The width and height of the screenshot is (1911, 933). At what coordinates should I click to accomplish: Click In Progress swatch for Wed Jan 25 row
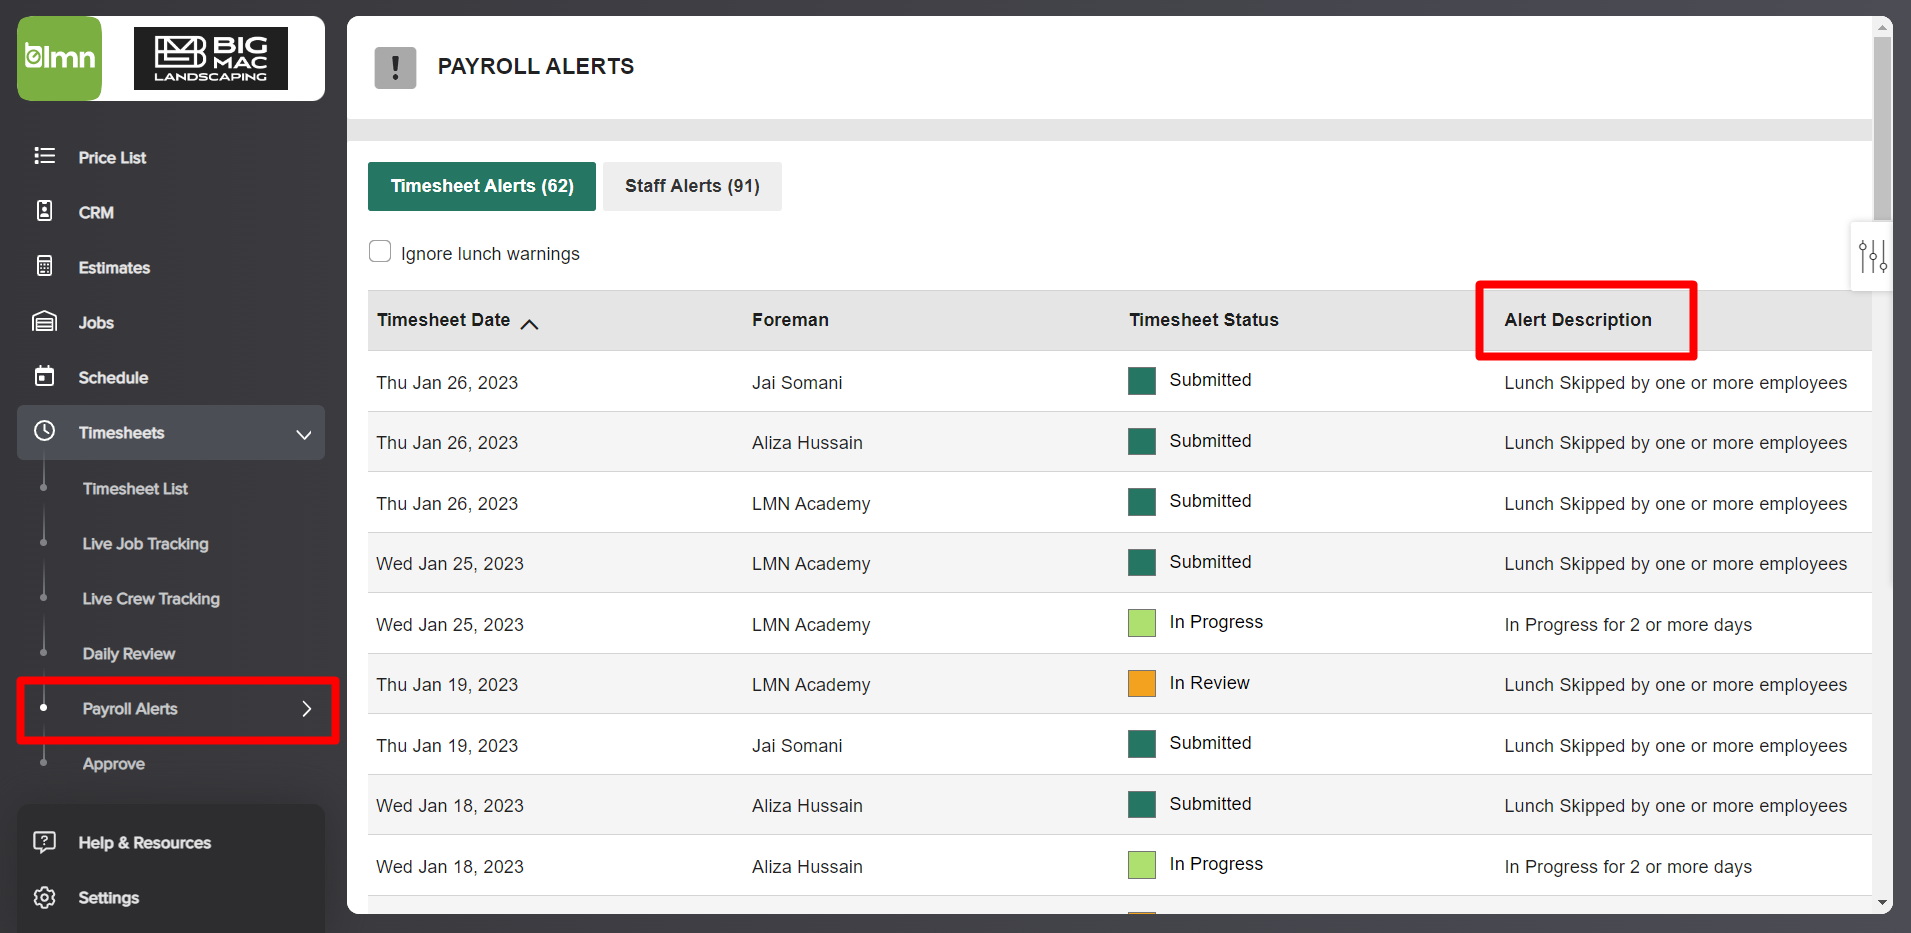1142,623
